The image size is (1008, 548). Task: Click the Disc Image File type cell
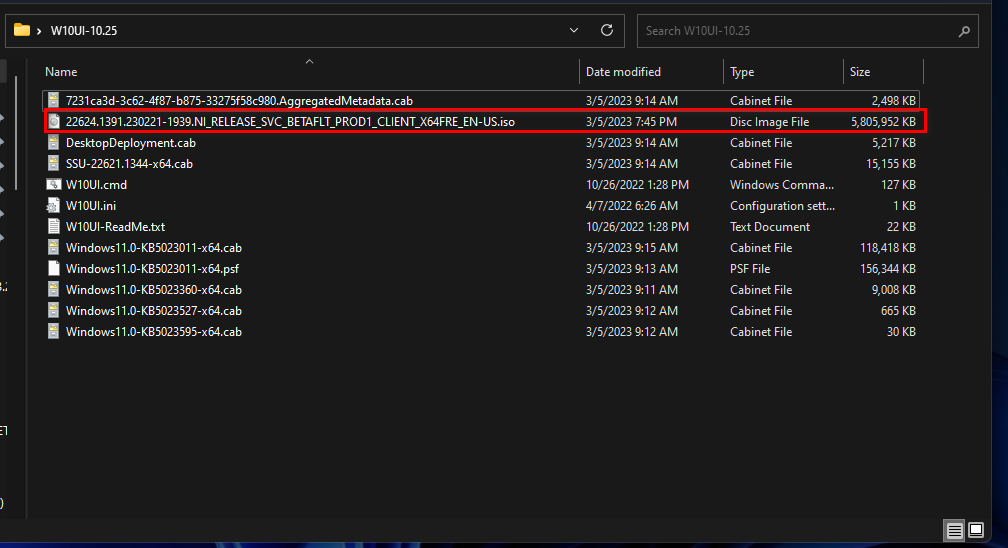click(770, 122)
